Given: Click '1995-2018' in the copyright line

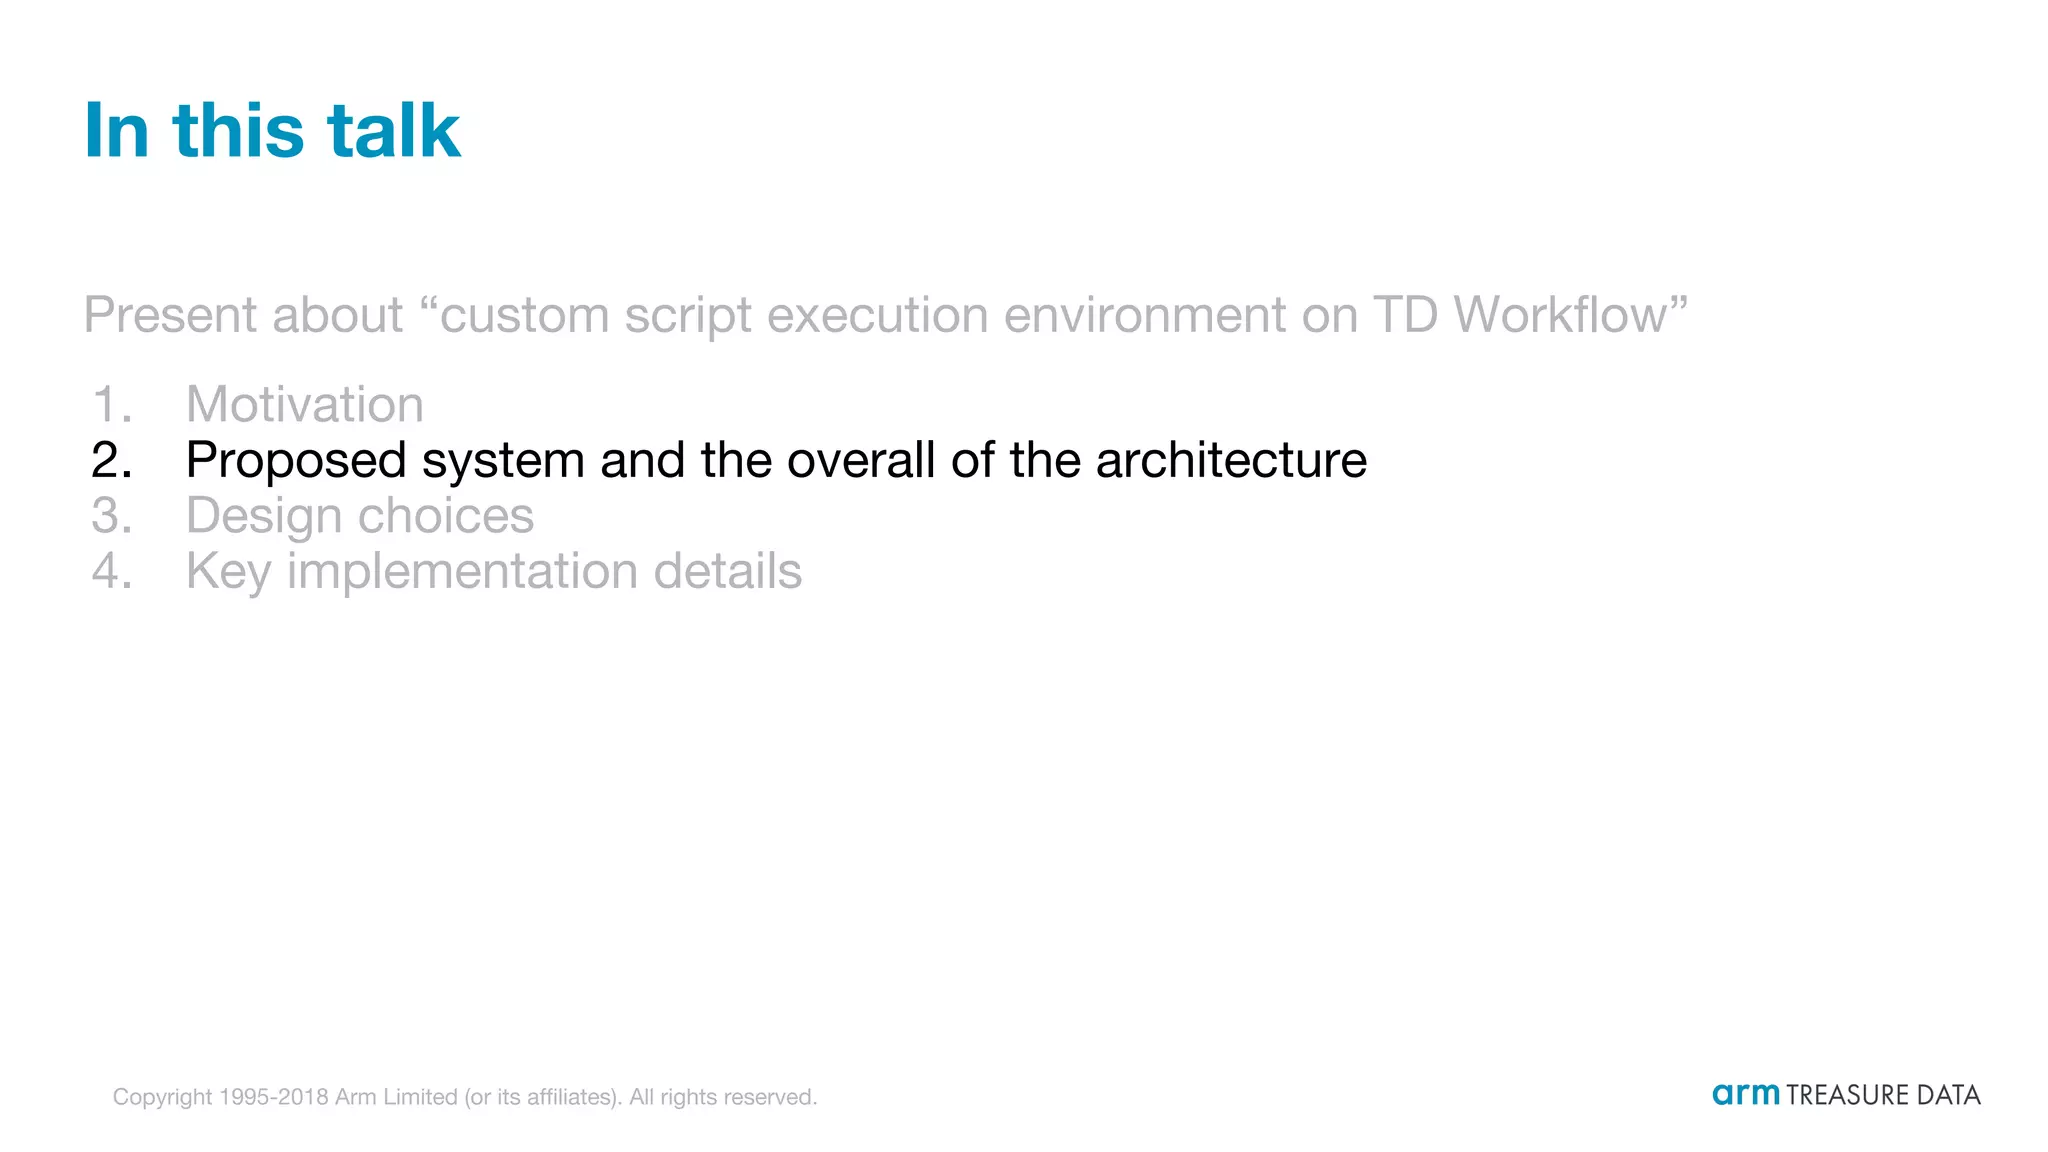Looking at the screenshot, I should tap(273, 1097).
